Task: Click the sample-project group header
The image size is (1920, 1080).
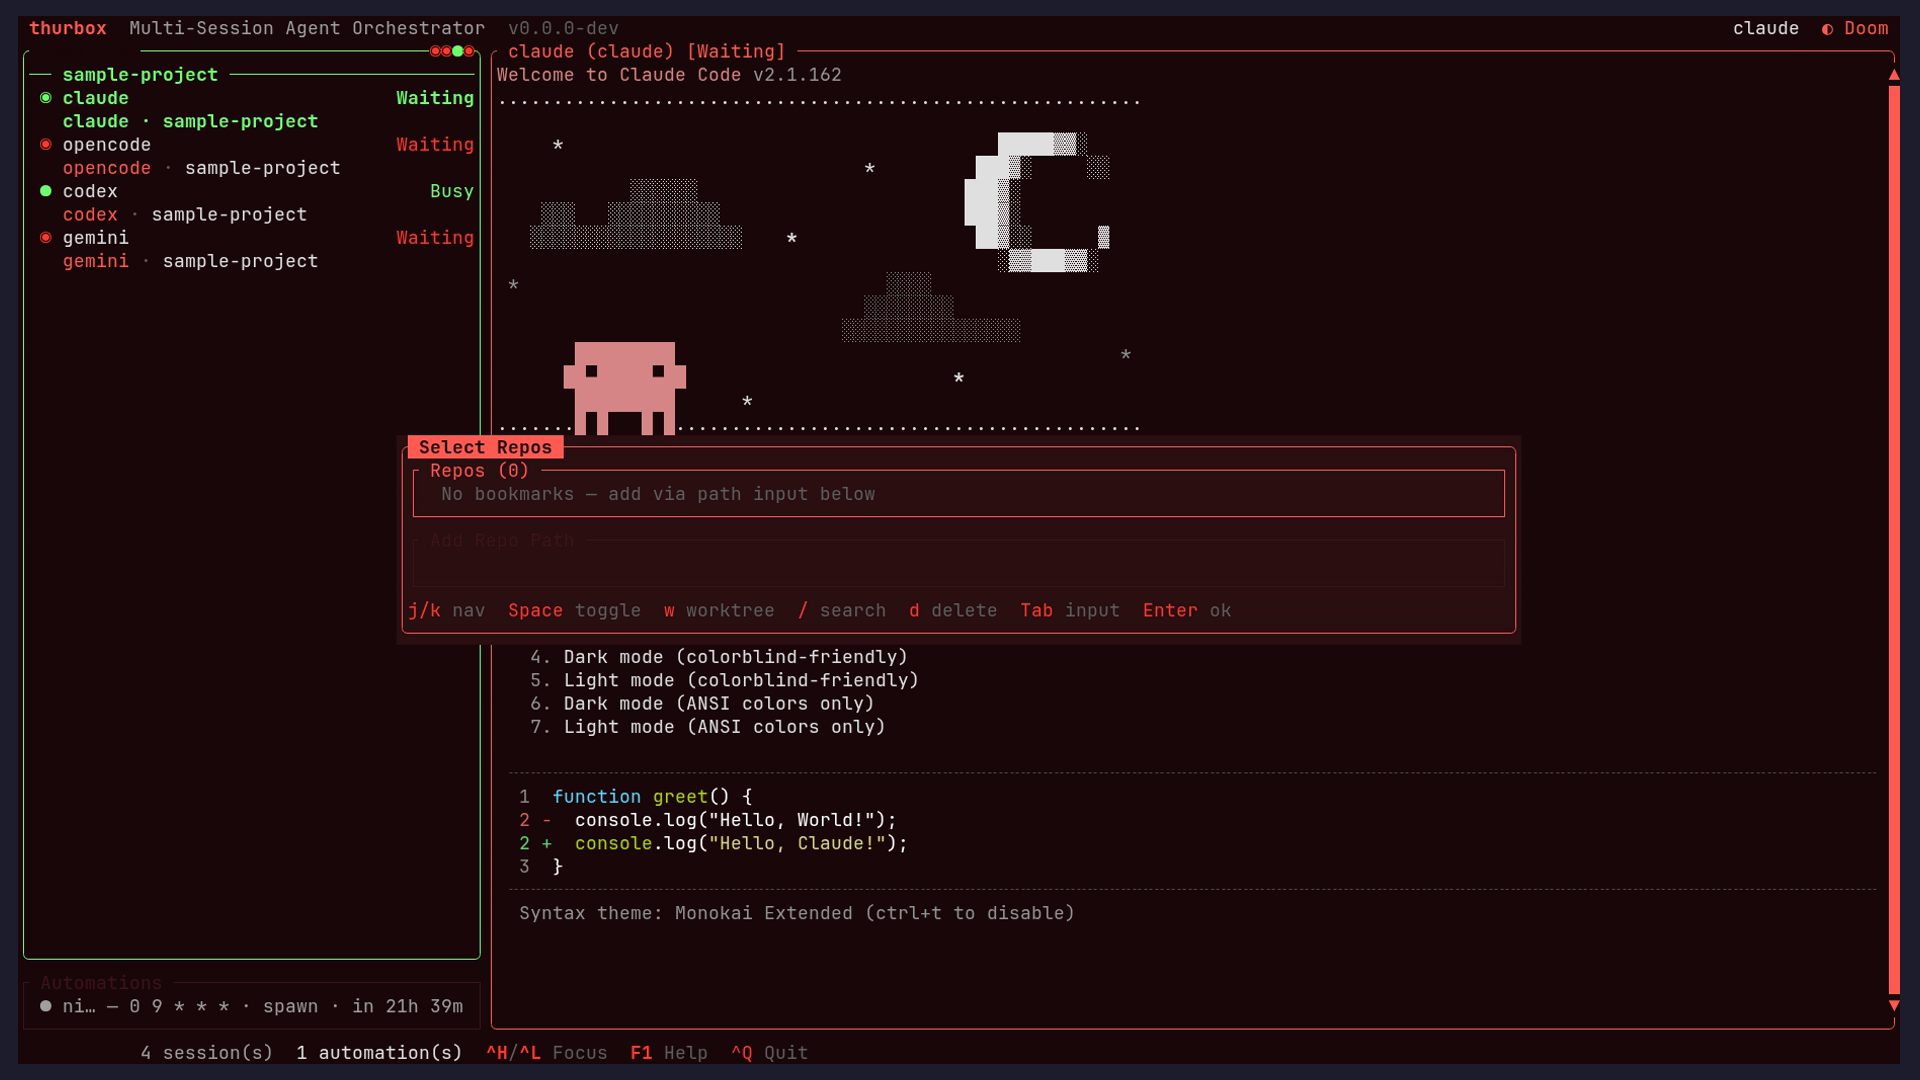Action: click(x=140, y=75)
